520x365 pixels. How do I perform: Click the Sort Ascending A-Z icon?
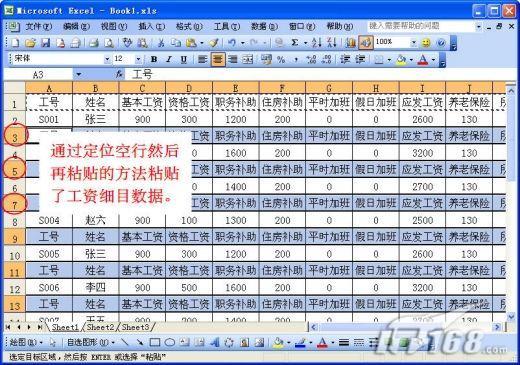pyautogui.click(x=316, y=43)
